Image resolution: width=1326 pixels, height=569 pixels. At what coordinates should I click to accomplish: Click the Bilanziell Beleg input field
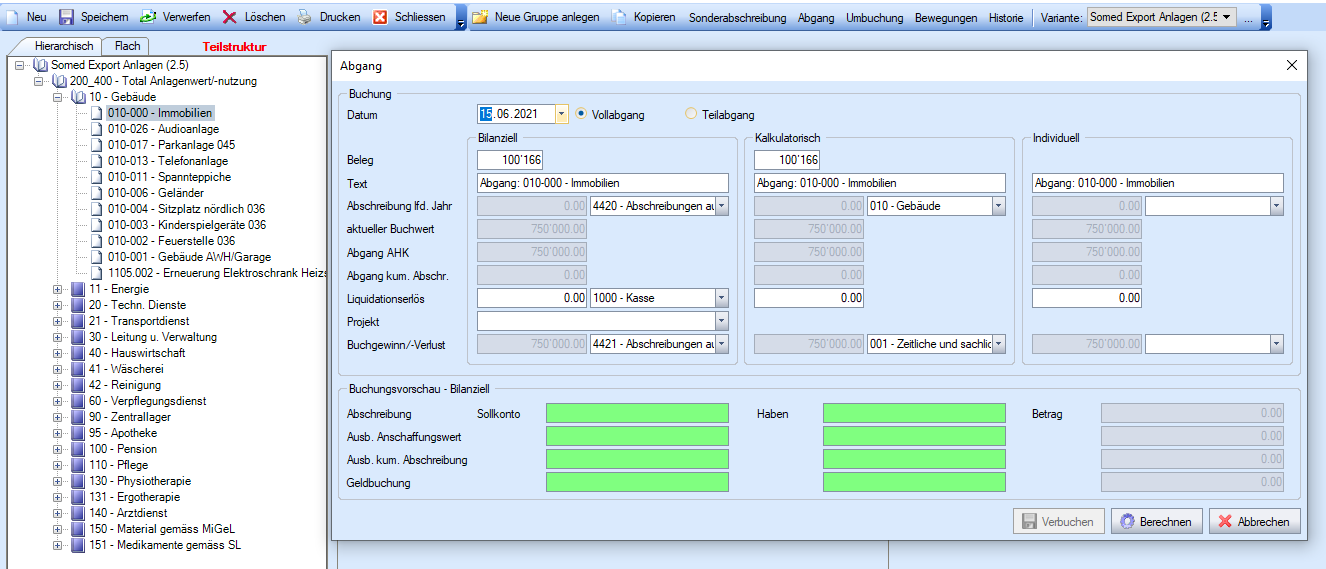coord(510,160)
